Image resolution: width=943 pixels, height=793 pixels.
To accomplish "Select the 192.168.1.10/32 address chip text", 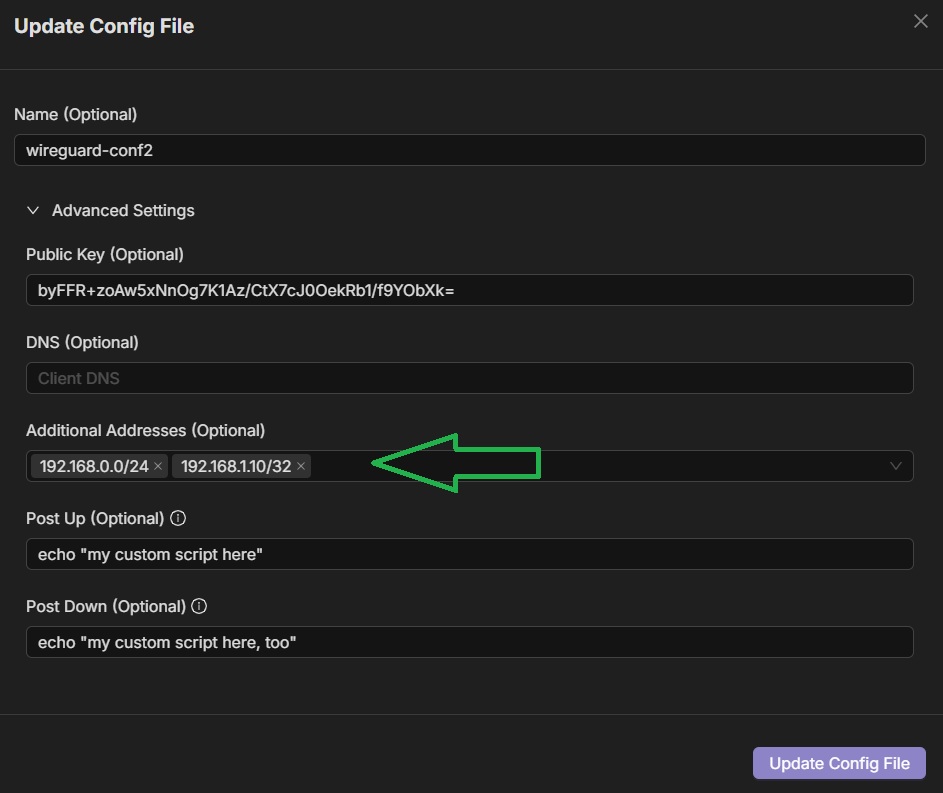I will (x=236, y=466).
